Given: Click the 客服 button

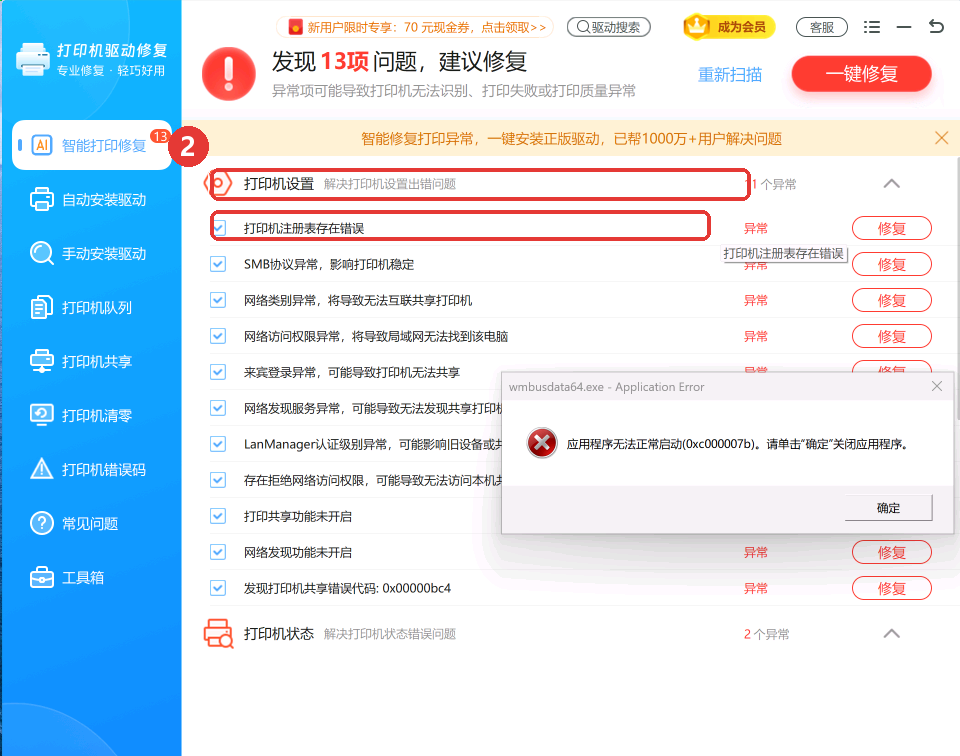Looking at the screenshot, I should [x=822, y=27].
